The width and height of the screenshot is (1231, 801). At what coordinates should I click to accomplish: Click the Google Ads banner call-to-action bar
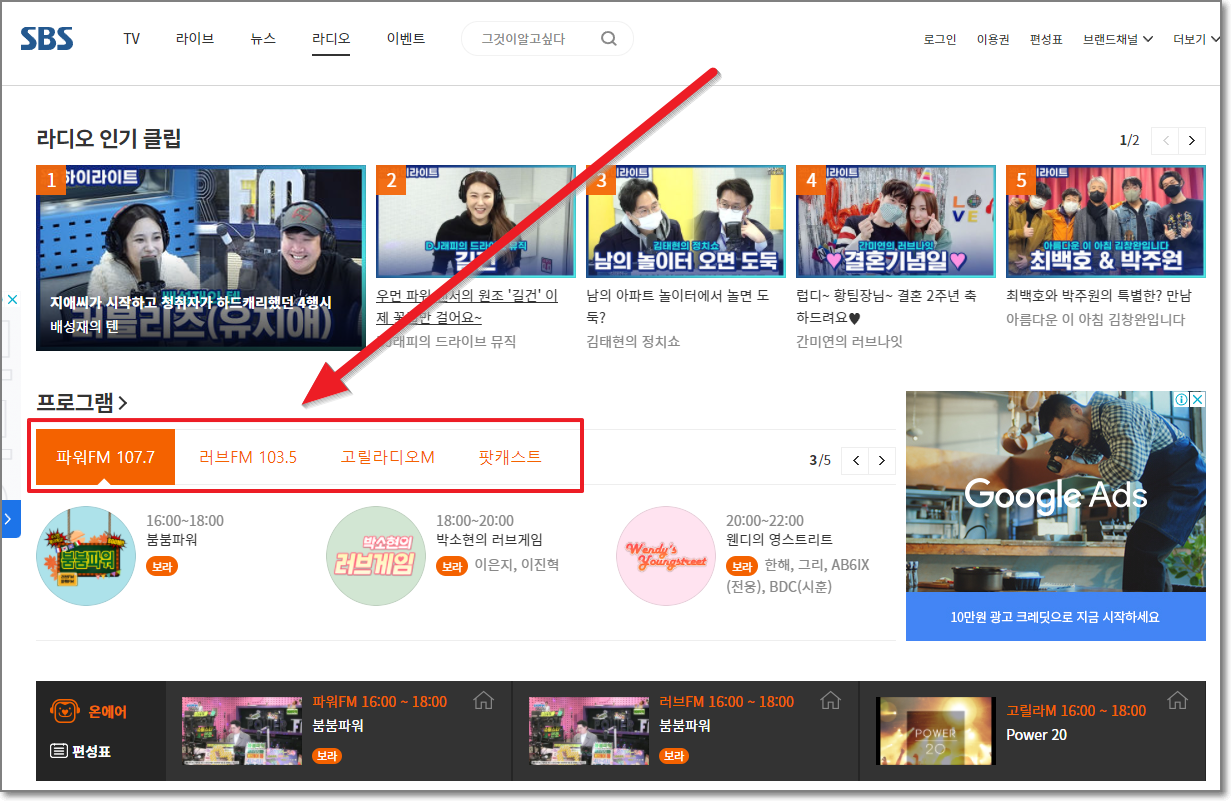click(1055, 617)
